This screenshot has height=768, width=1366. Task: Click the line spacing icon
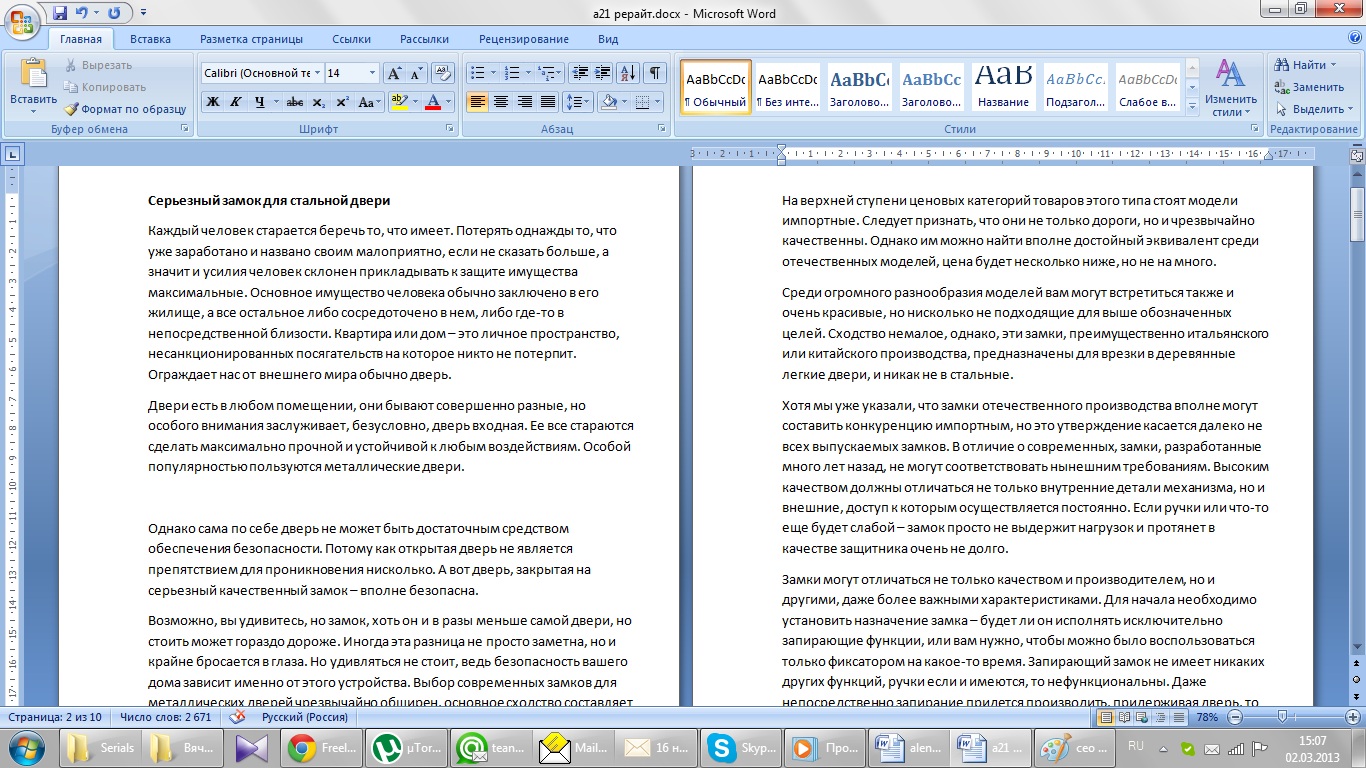pyautogui.click(x=574, y=102)
